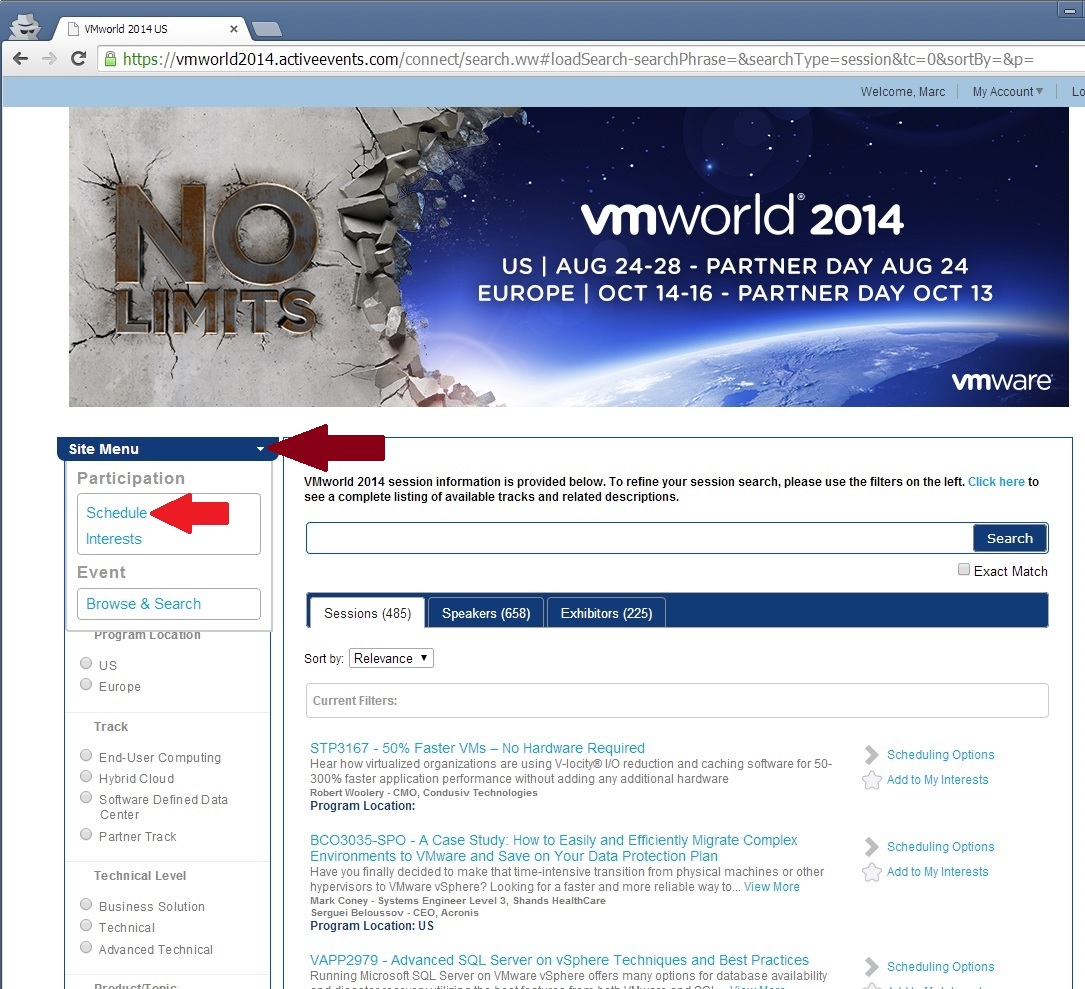Select the Europe program location radio button
Image resolution: width=1085 pixels, height=989 pixels.
pyautogui.click(x=86, y=685)
